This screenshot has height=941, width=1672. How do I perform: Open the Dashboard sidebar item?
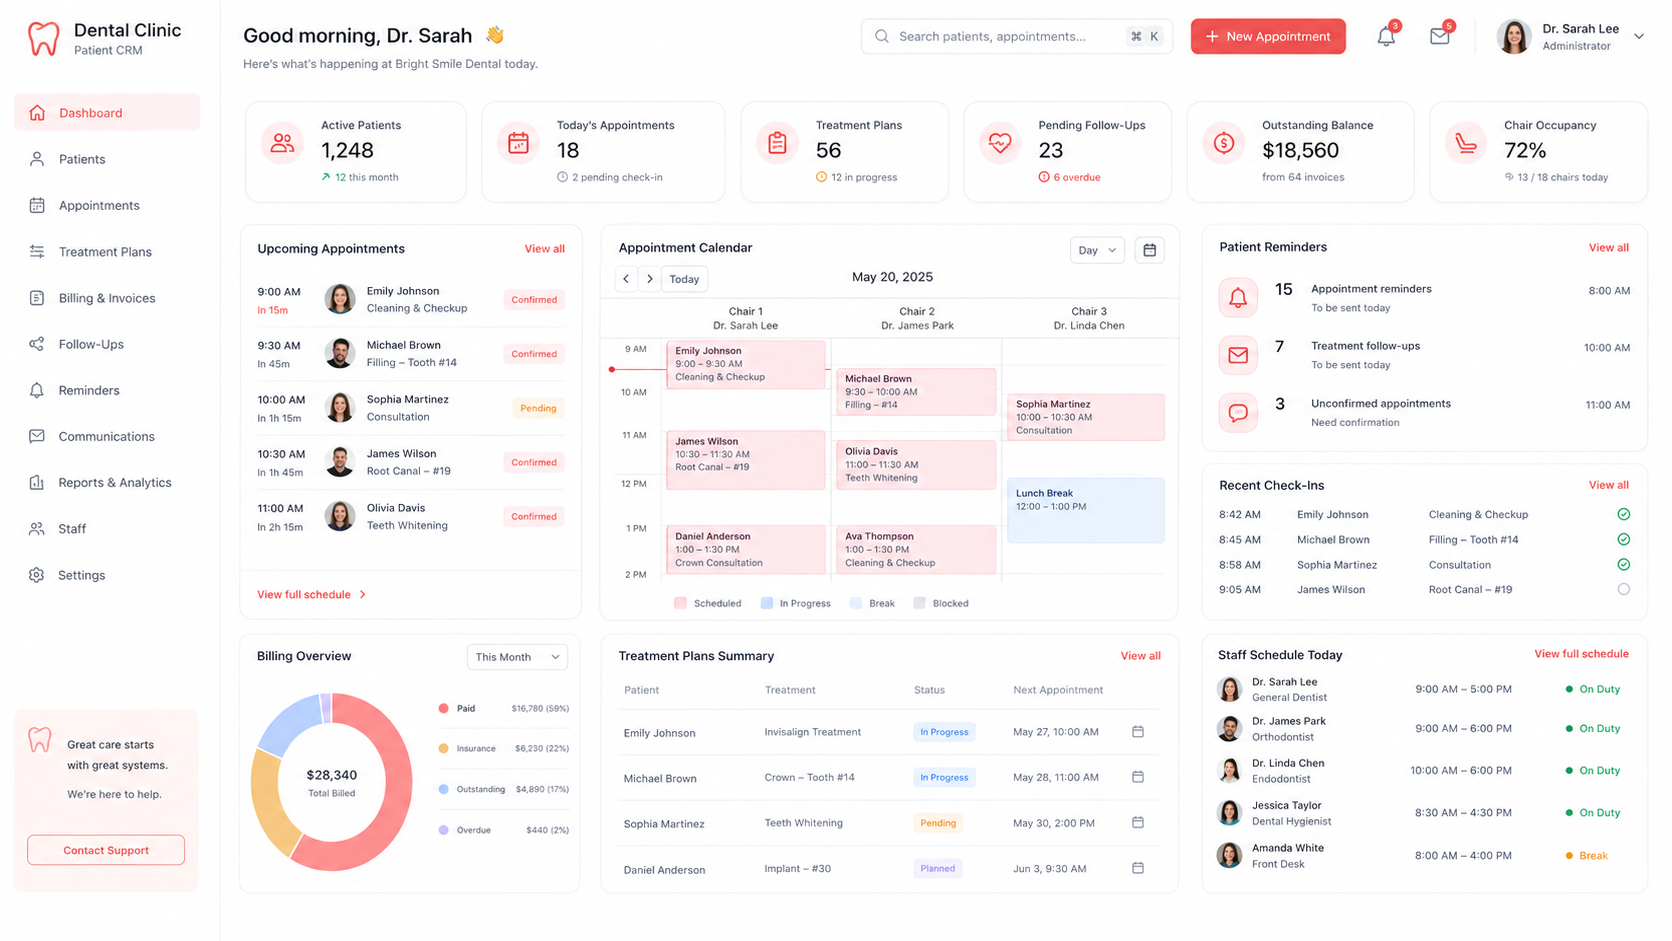pos(107,113)
